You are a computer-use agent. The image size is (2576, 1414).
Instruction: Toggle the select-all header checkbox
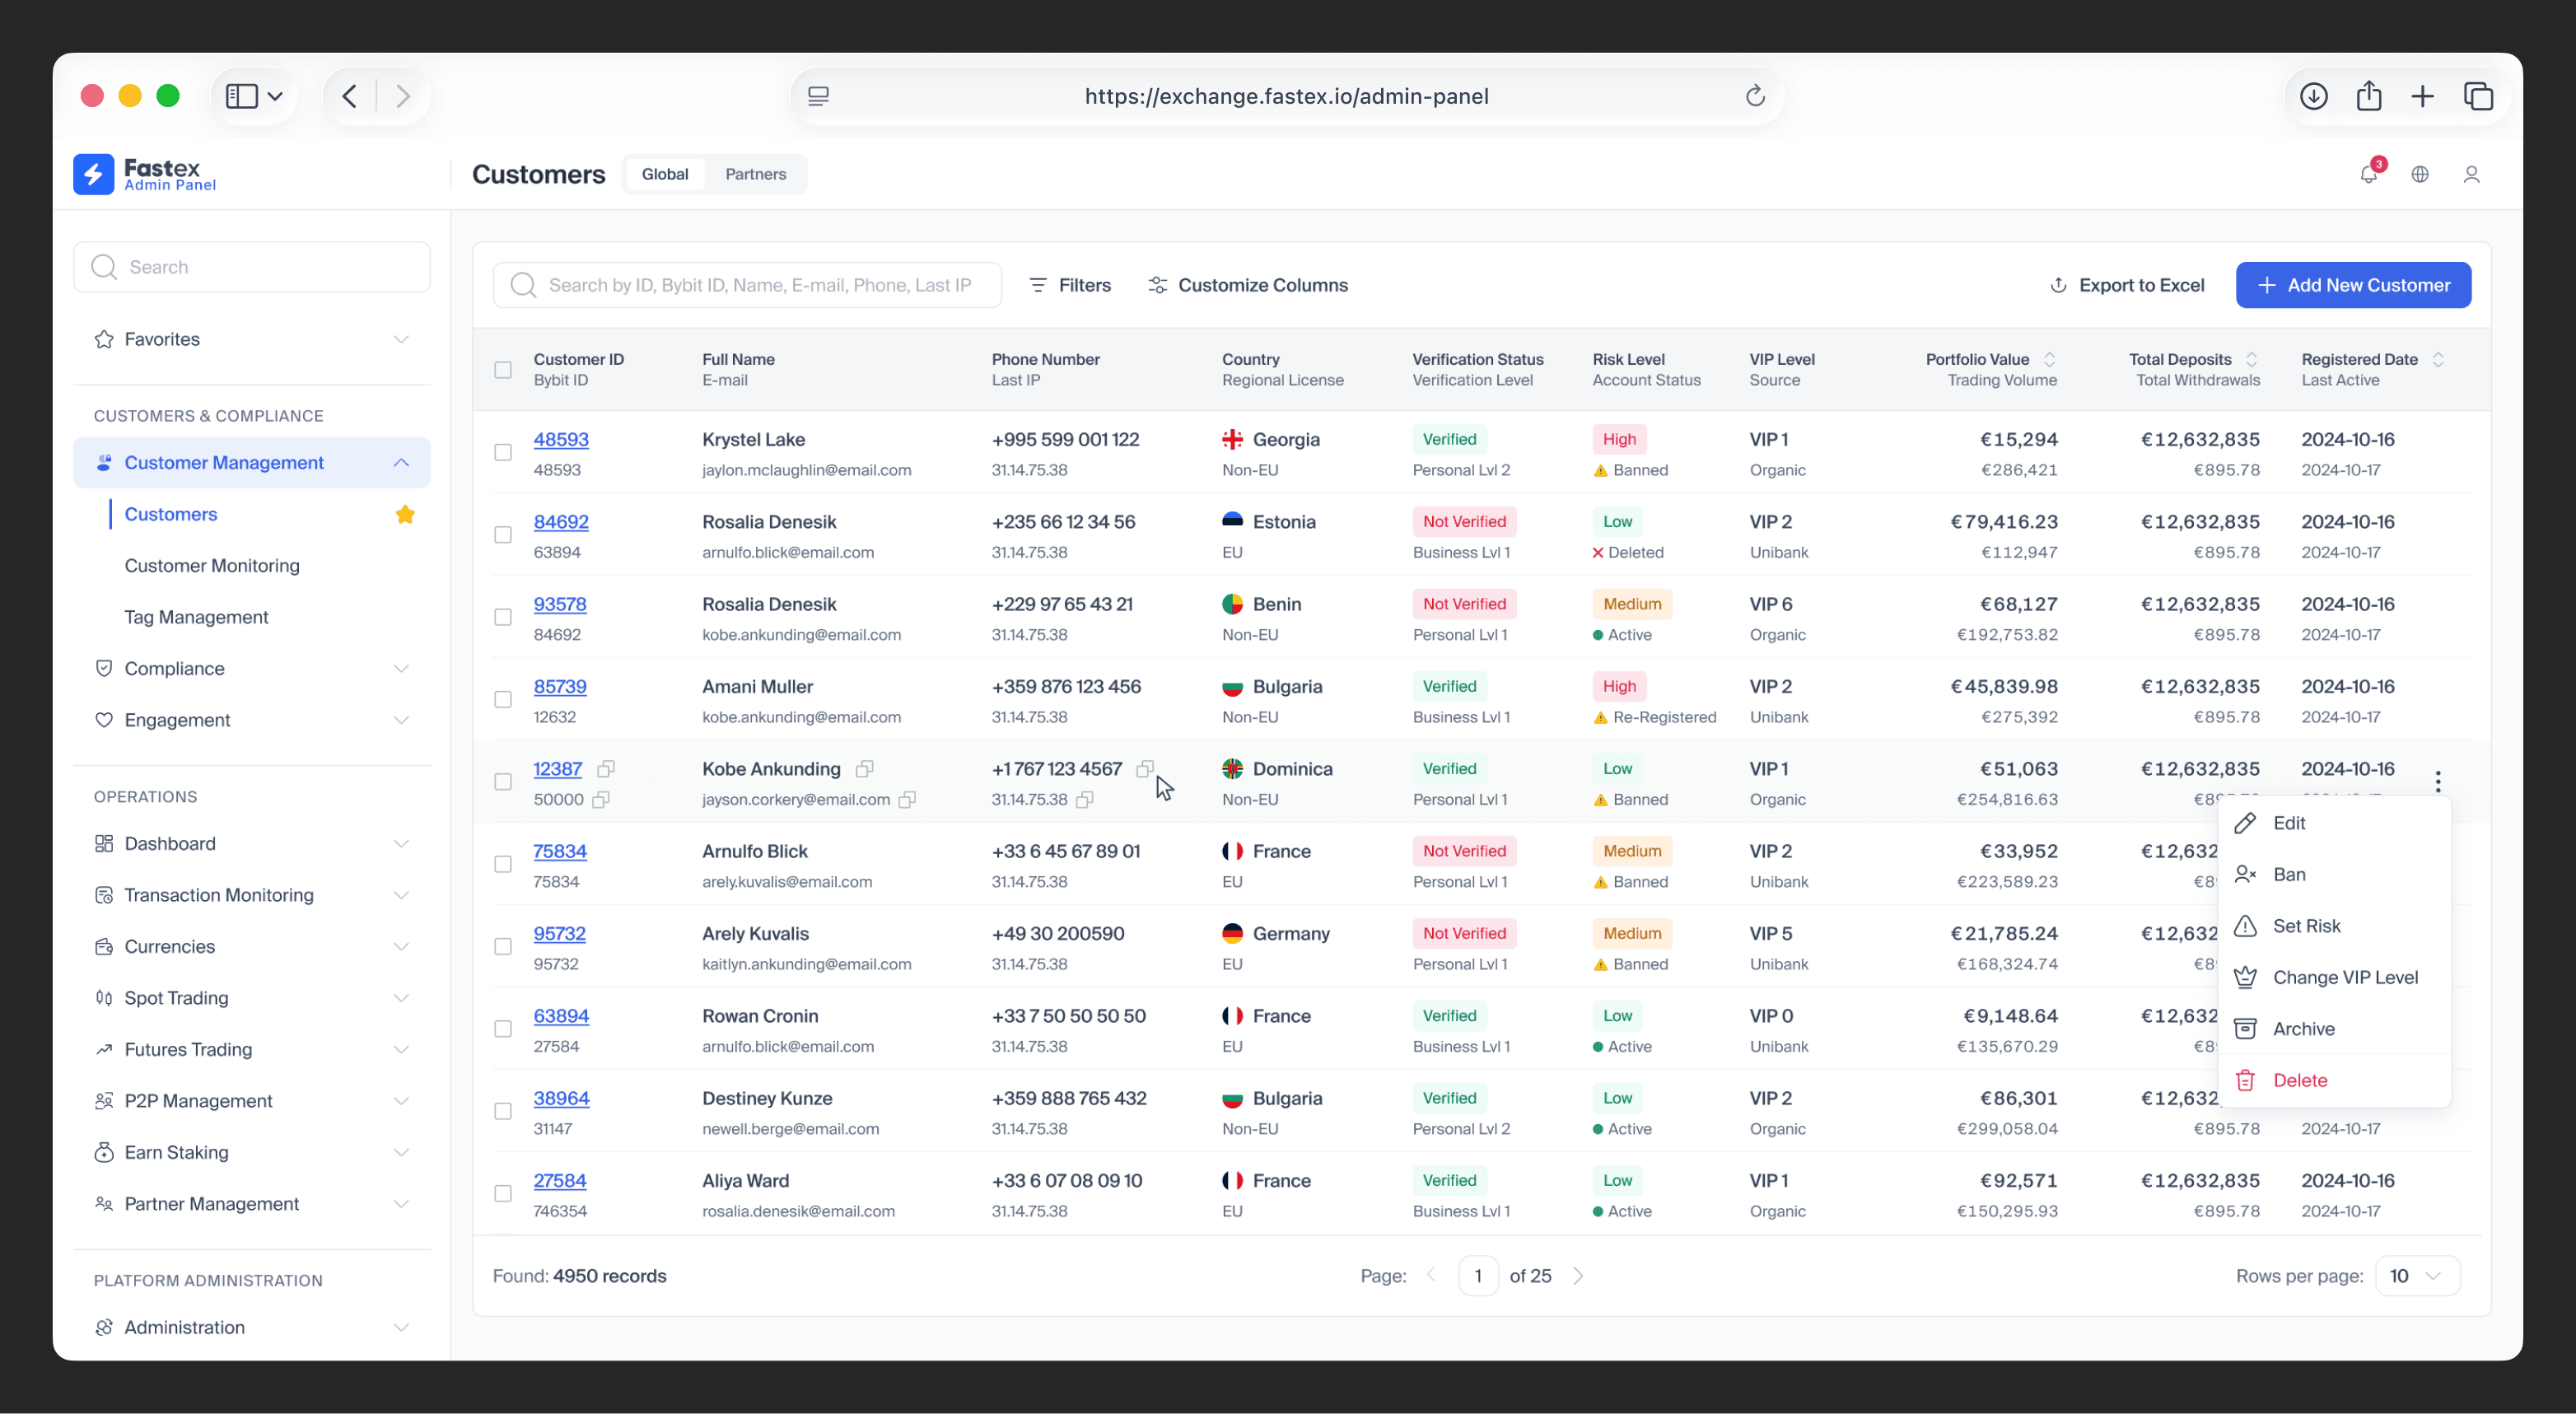(503, 369)
